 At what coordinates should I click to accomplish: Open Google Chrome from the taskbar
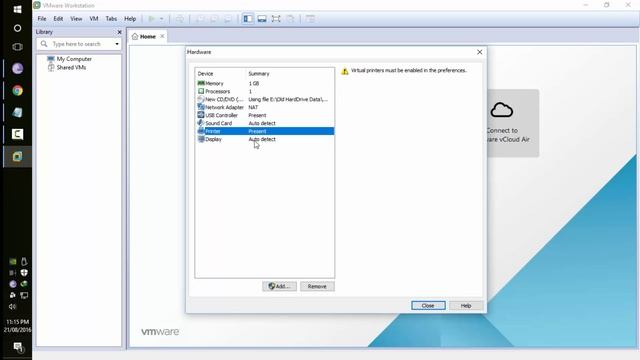pyautogui.click(x=17, y=91)
